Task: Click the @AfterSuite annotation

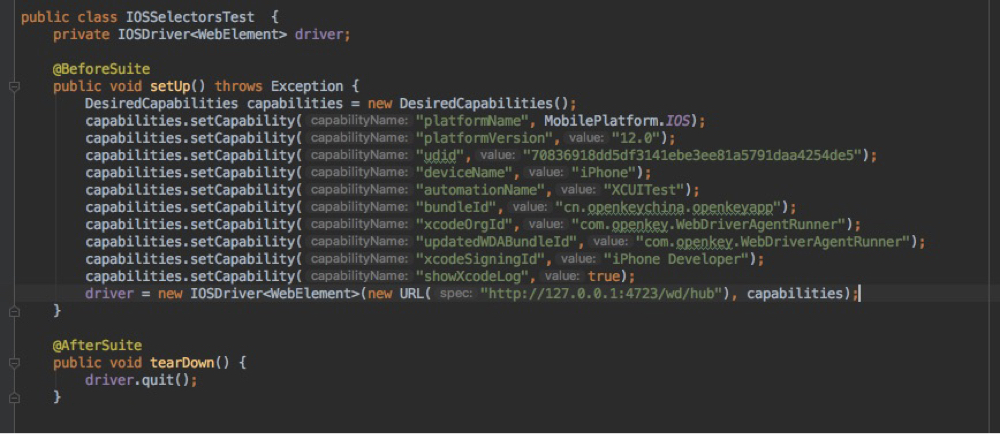Action: (x=98, y=345)
